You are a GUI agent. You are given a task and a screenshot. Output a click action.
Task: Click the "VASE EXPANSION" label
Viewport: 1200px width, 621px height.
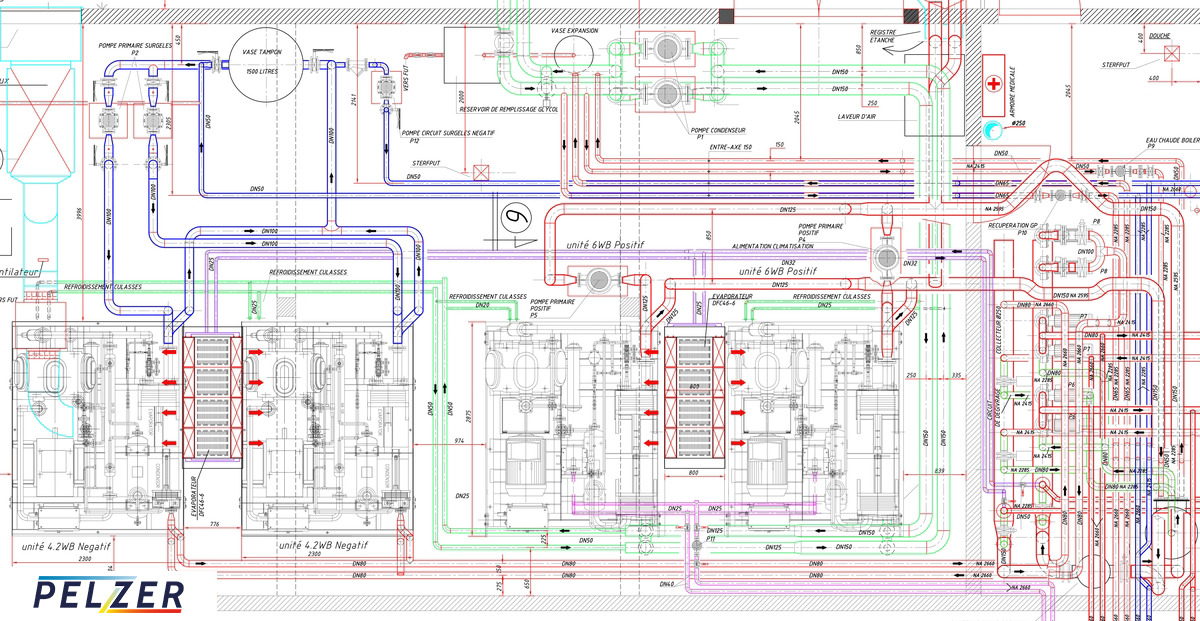point(575,31)
